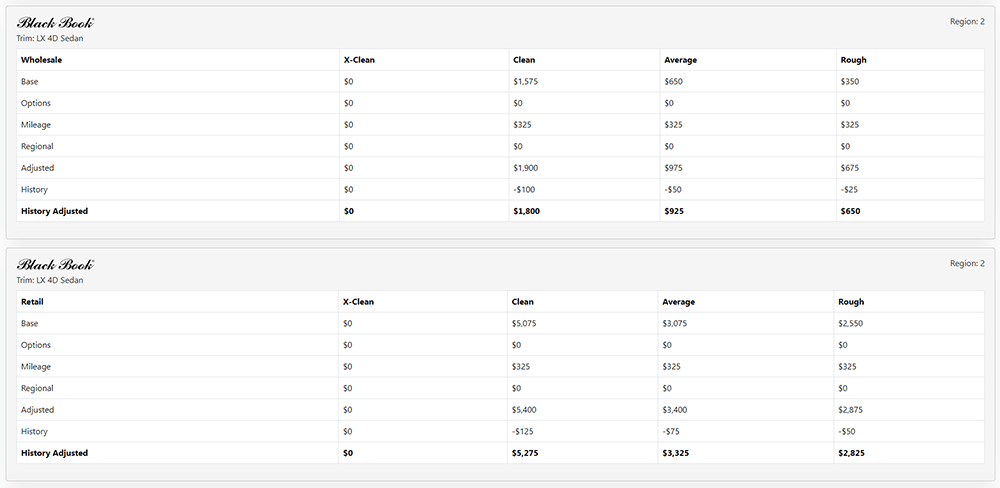Select the Wholesale column header
The width and height of the screenshot is (1000, 488).
pos(41,60)
